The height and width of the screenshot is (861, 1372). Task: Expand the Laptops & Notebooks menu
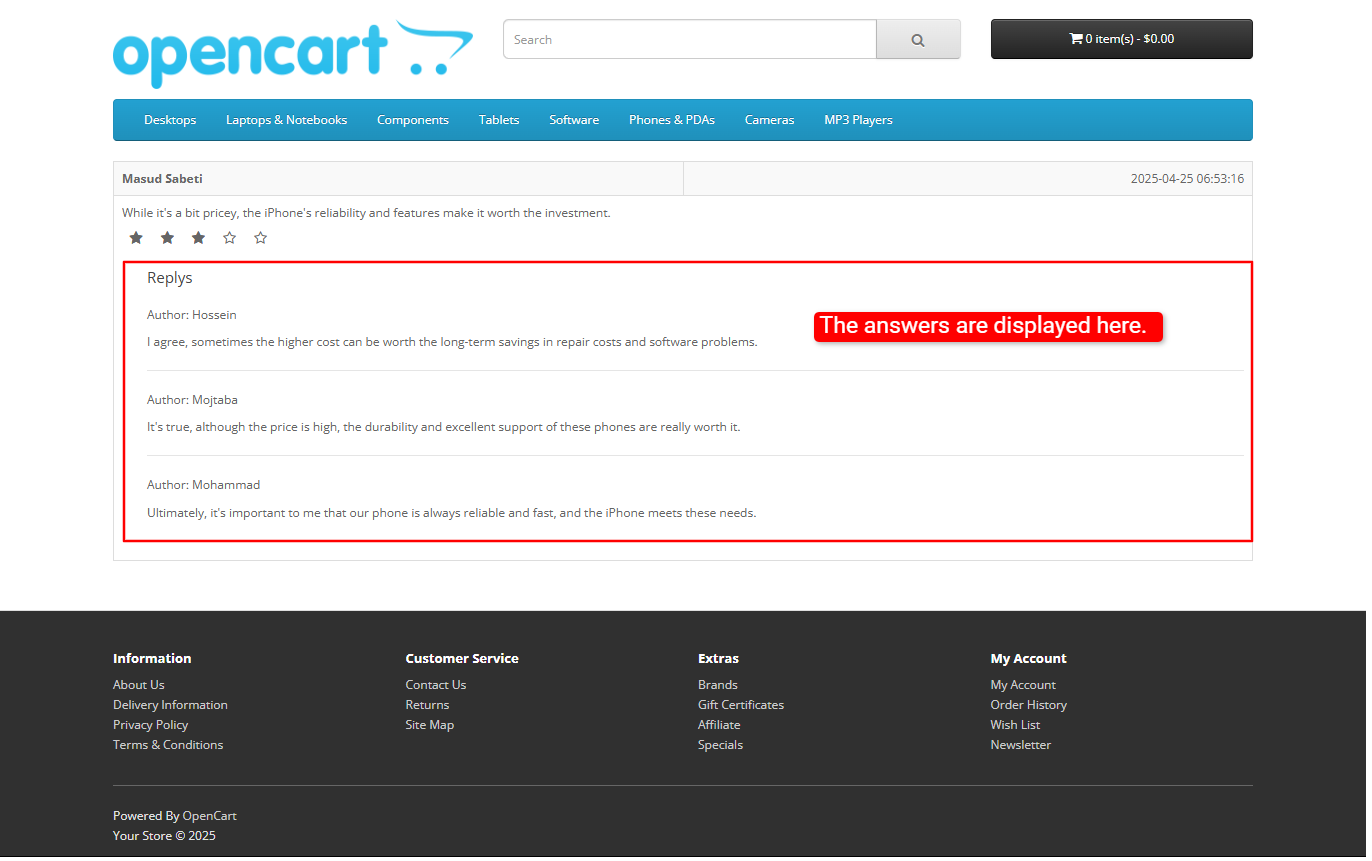(287, 120)
